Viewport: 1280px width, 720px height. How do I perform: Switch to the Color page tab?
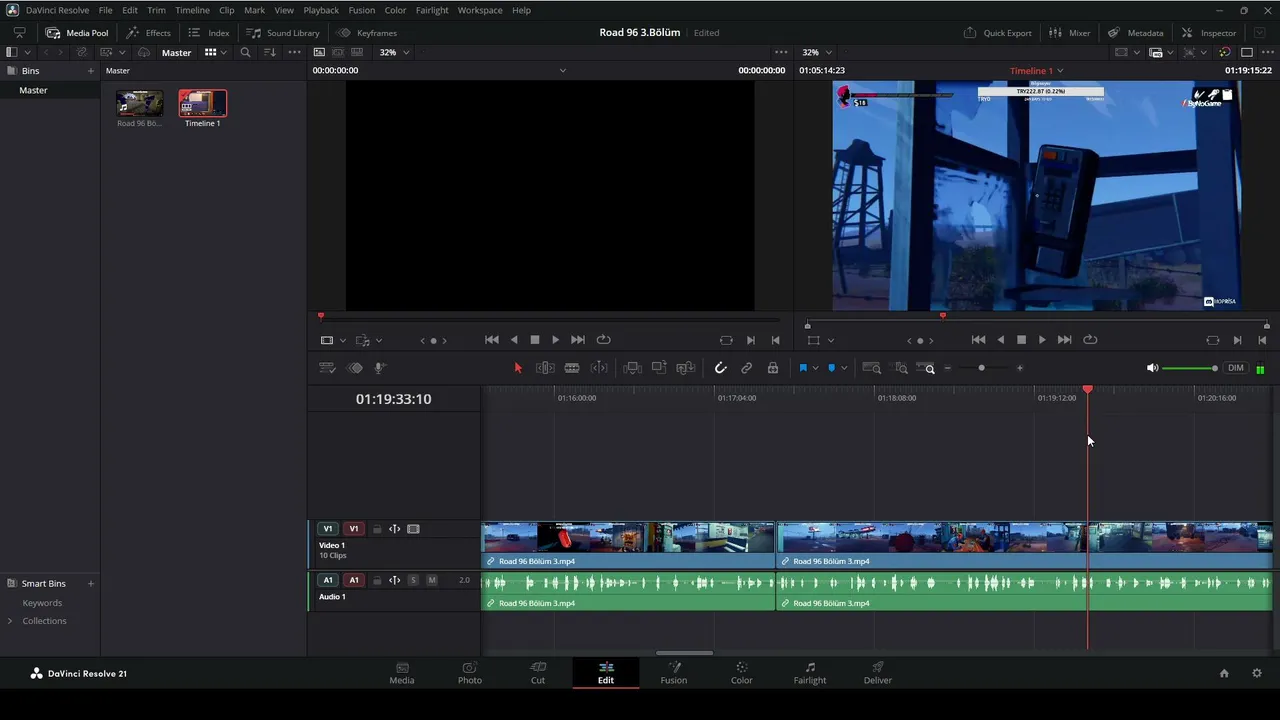tap(741, 673)
